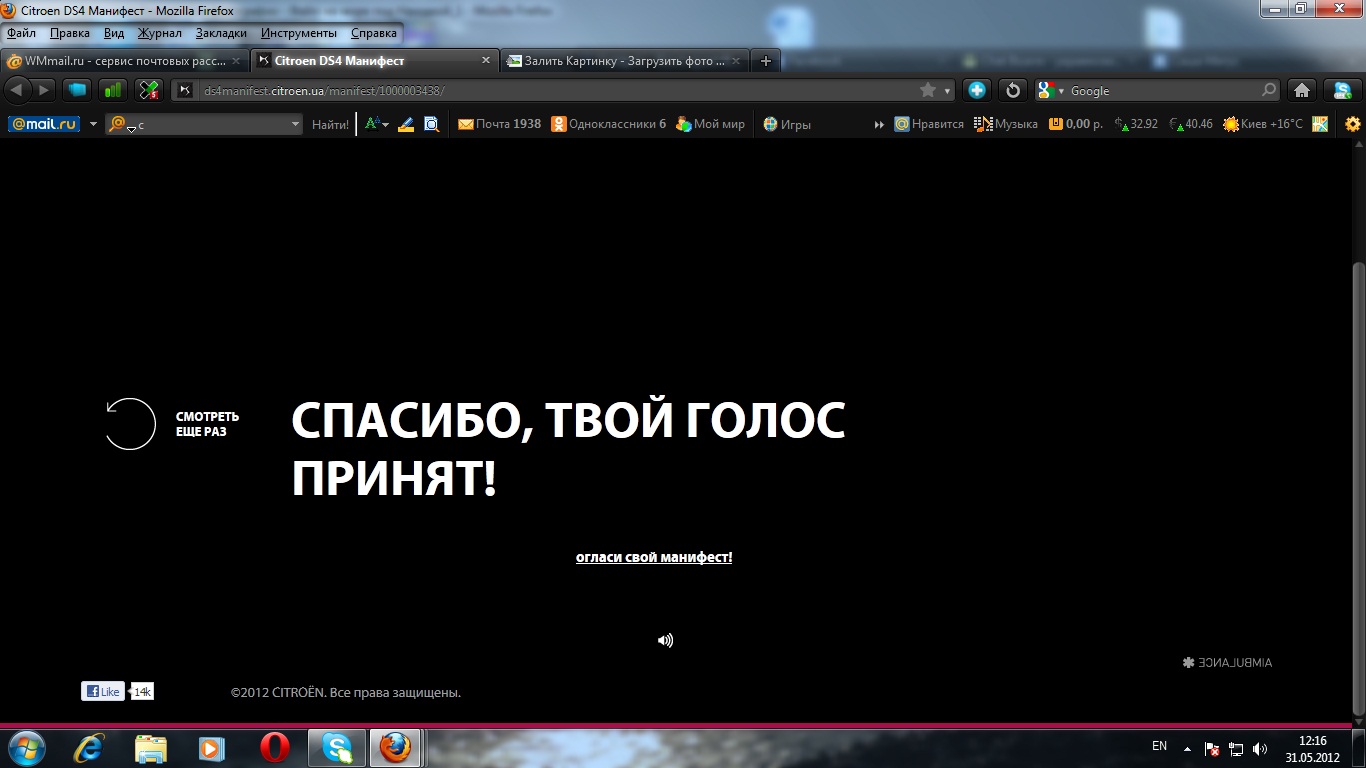Screen dimensions: 1366x768
Task: Open the system volume tray icon
Action: [x=1260, y=748]
